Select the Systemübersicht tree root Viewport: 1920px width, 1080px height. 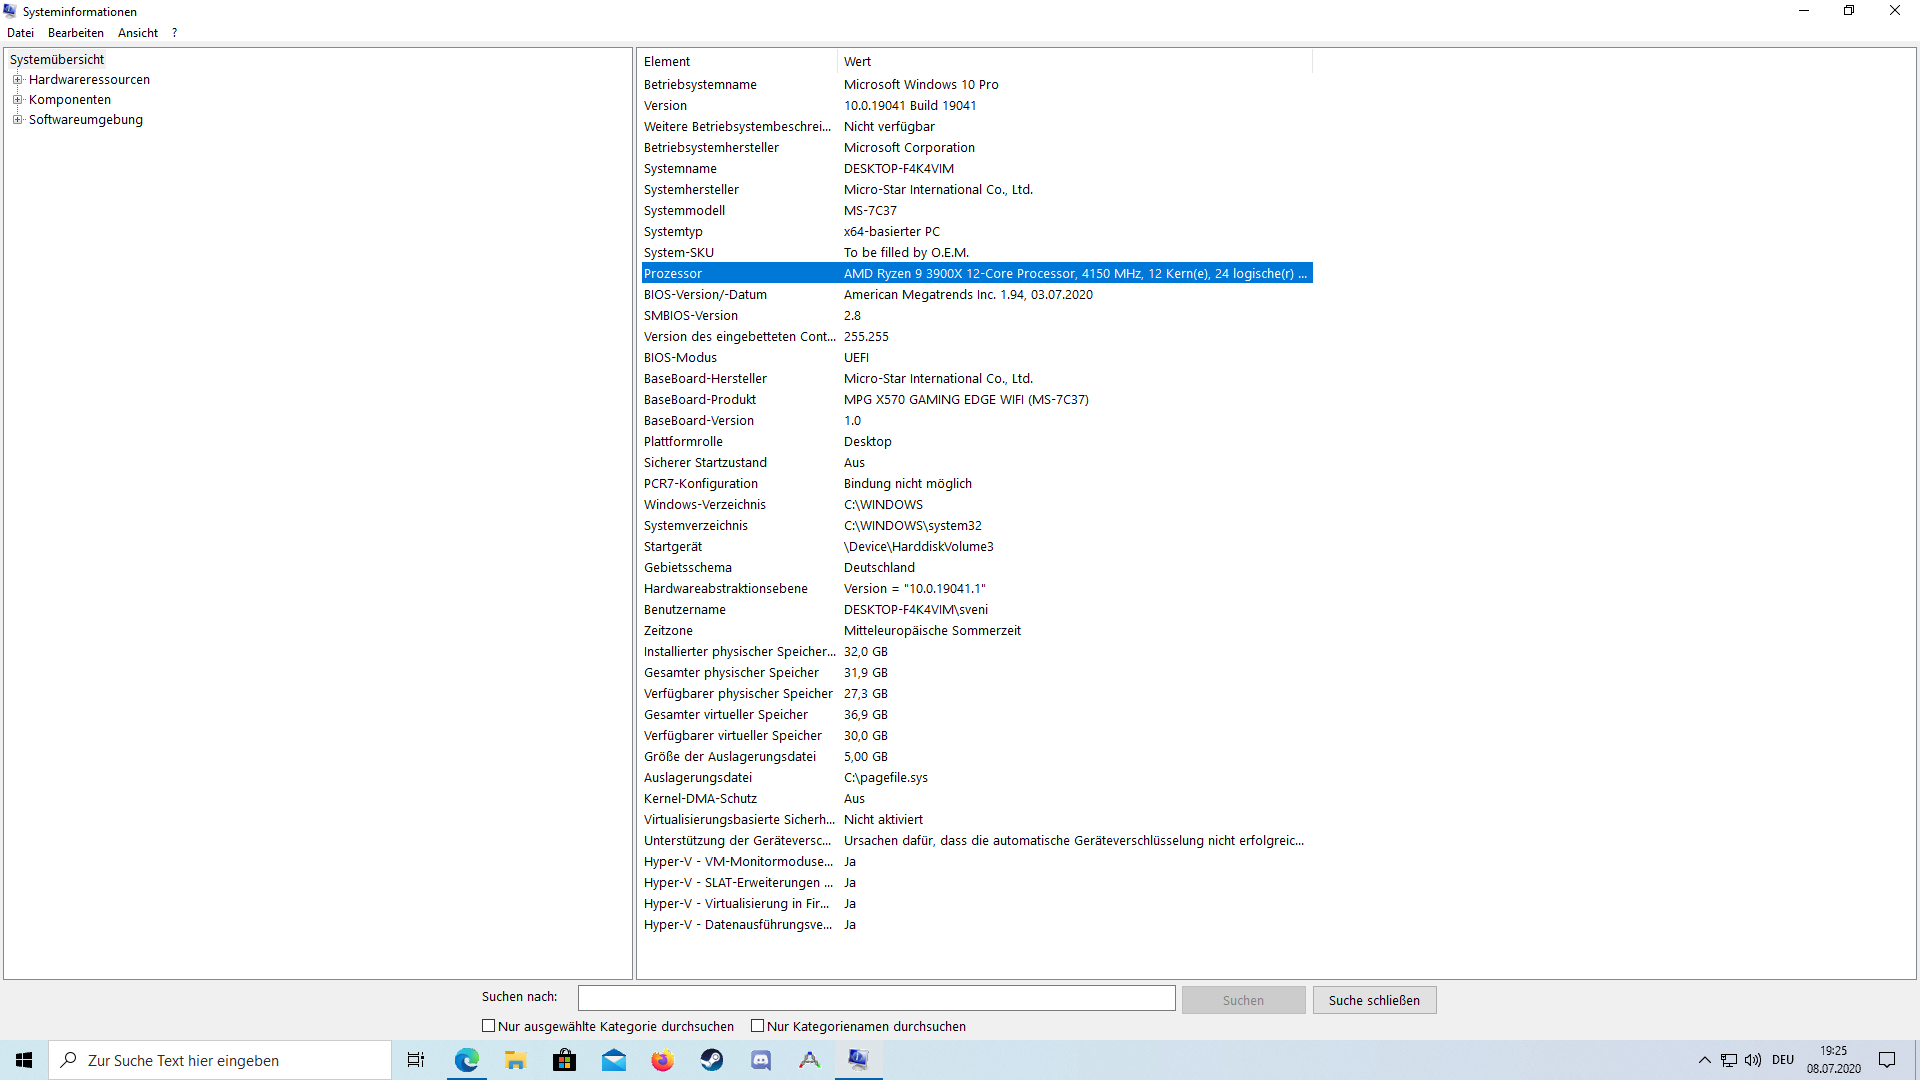point(57,60)
